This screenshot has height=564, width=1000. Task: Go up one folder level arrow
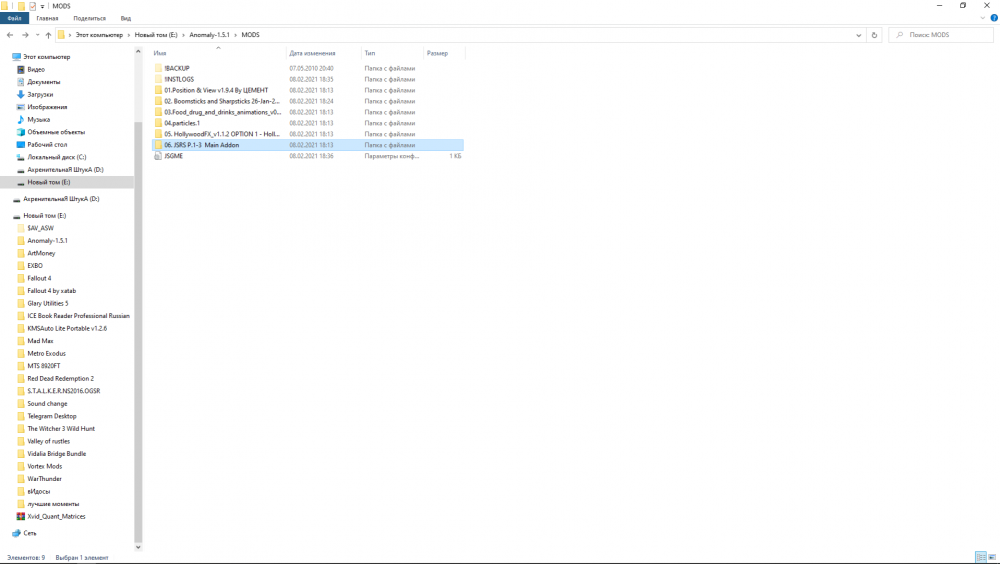coord(48,35)
